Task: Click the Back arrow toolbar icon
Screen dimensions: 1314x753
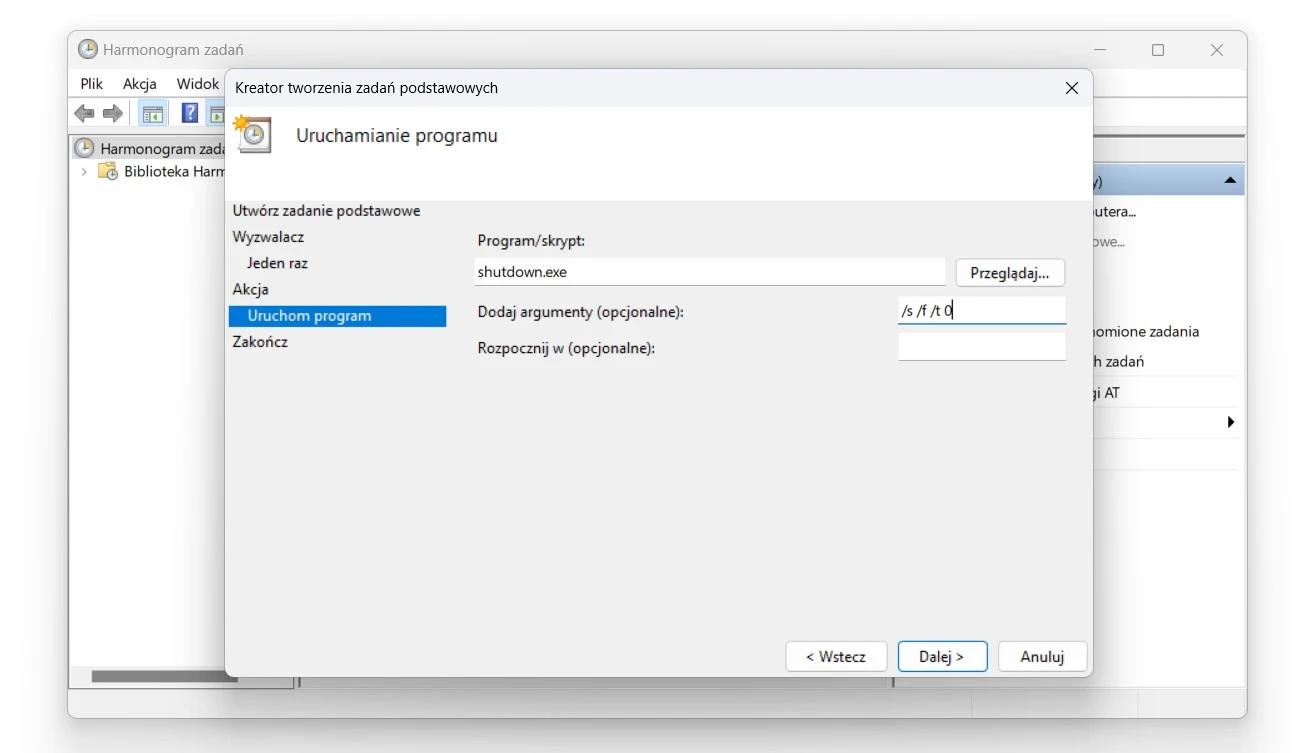Action: coord(84,114)
